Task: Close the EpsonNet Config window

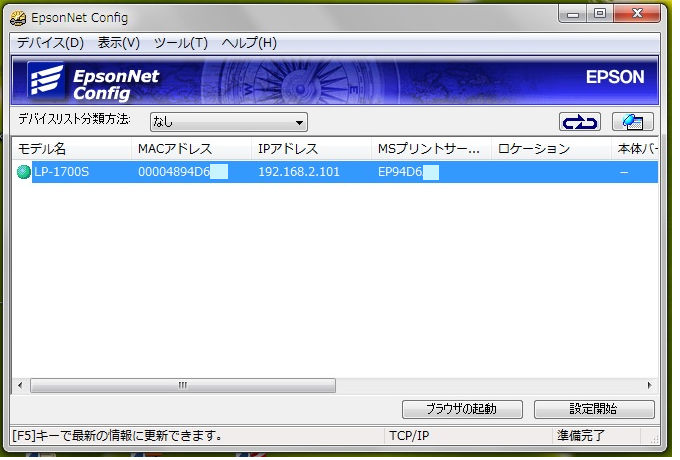Action: click(x=637, y=14)
